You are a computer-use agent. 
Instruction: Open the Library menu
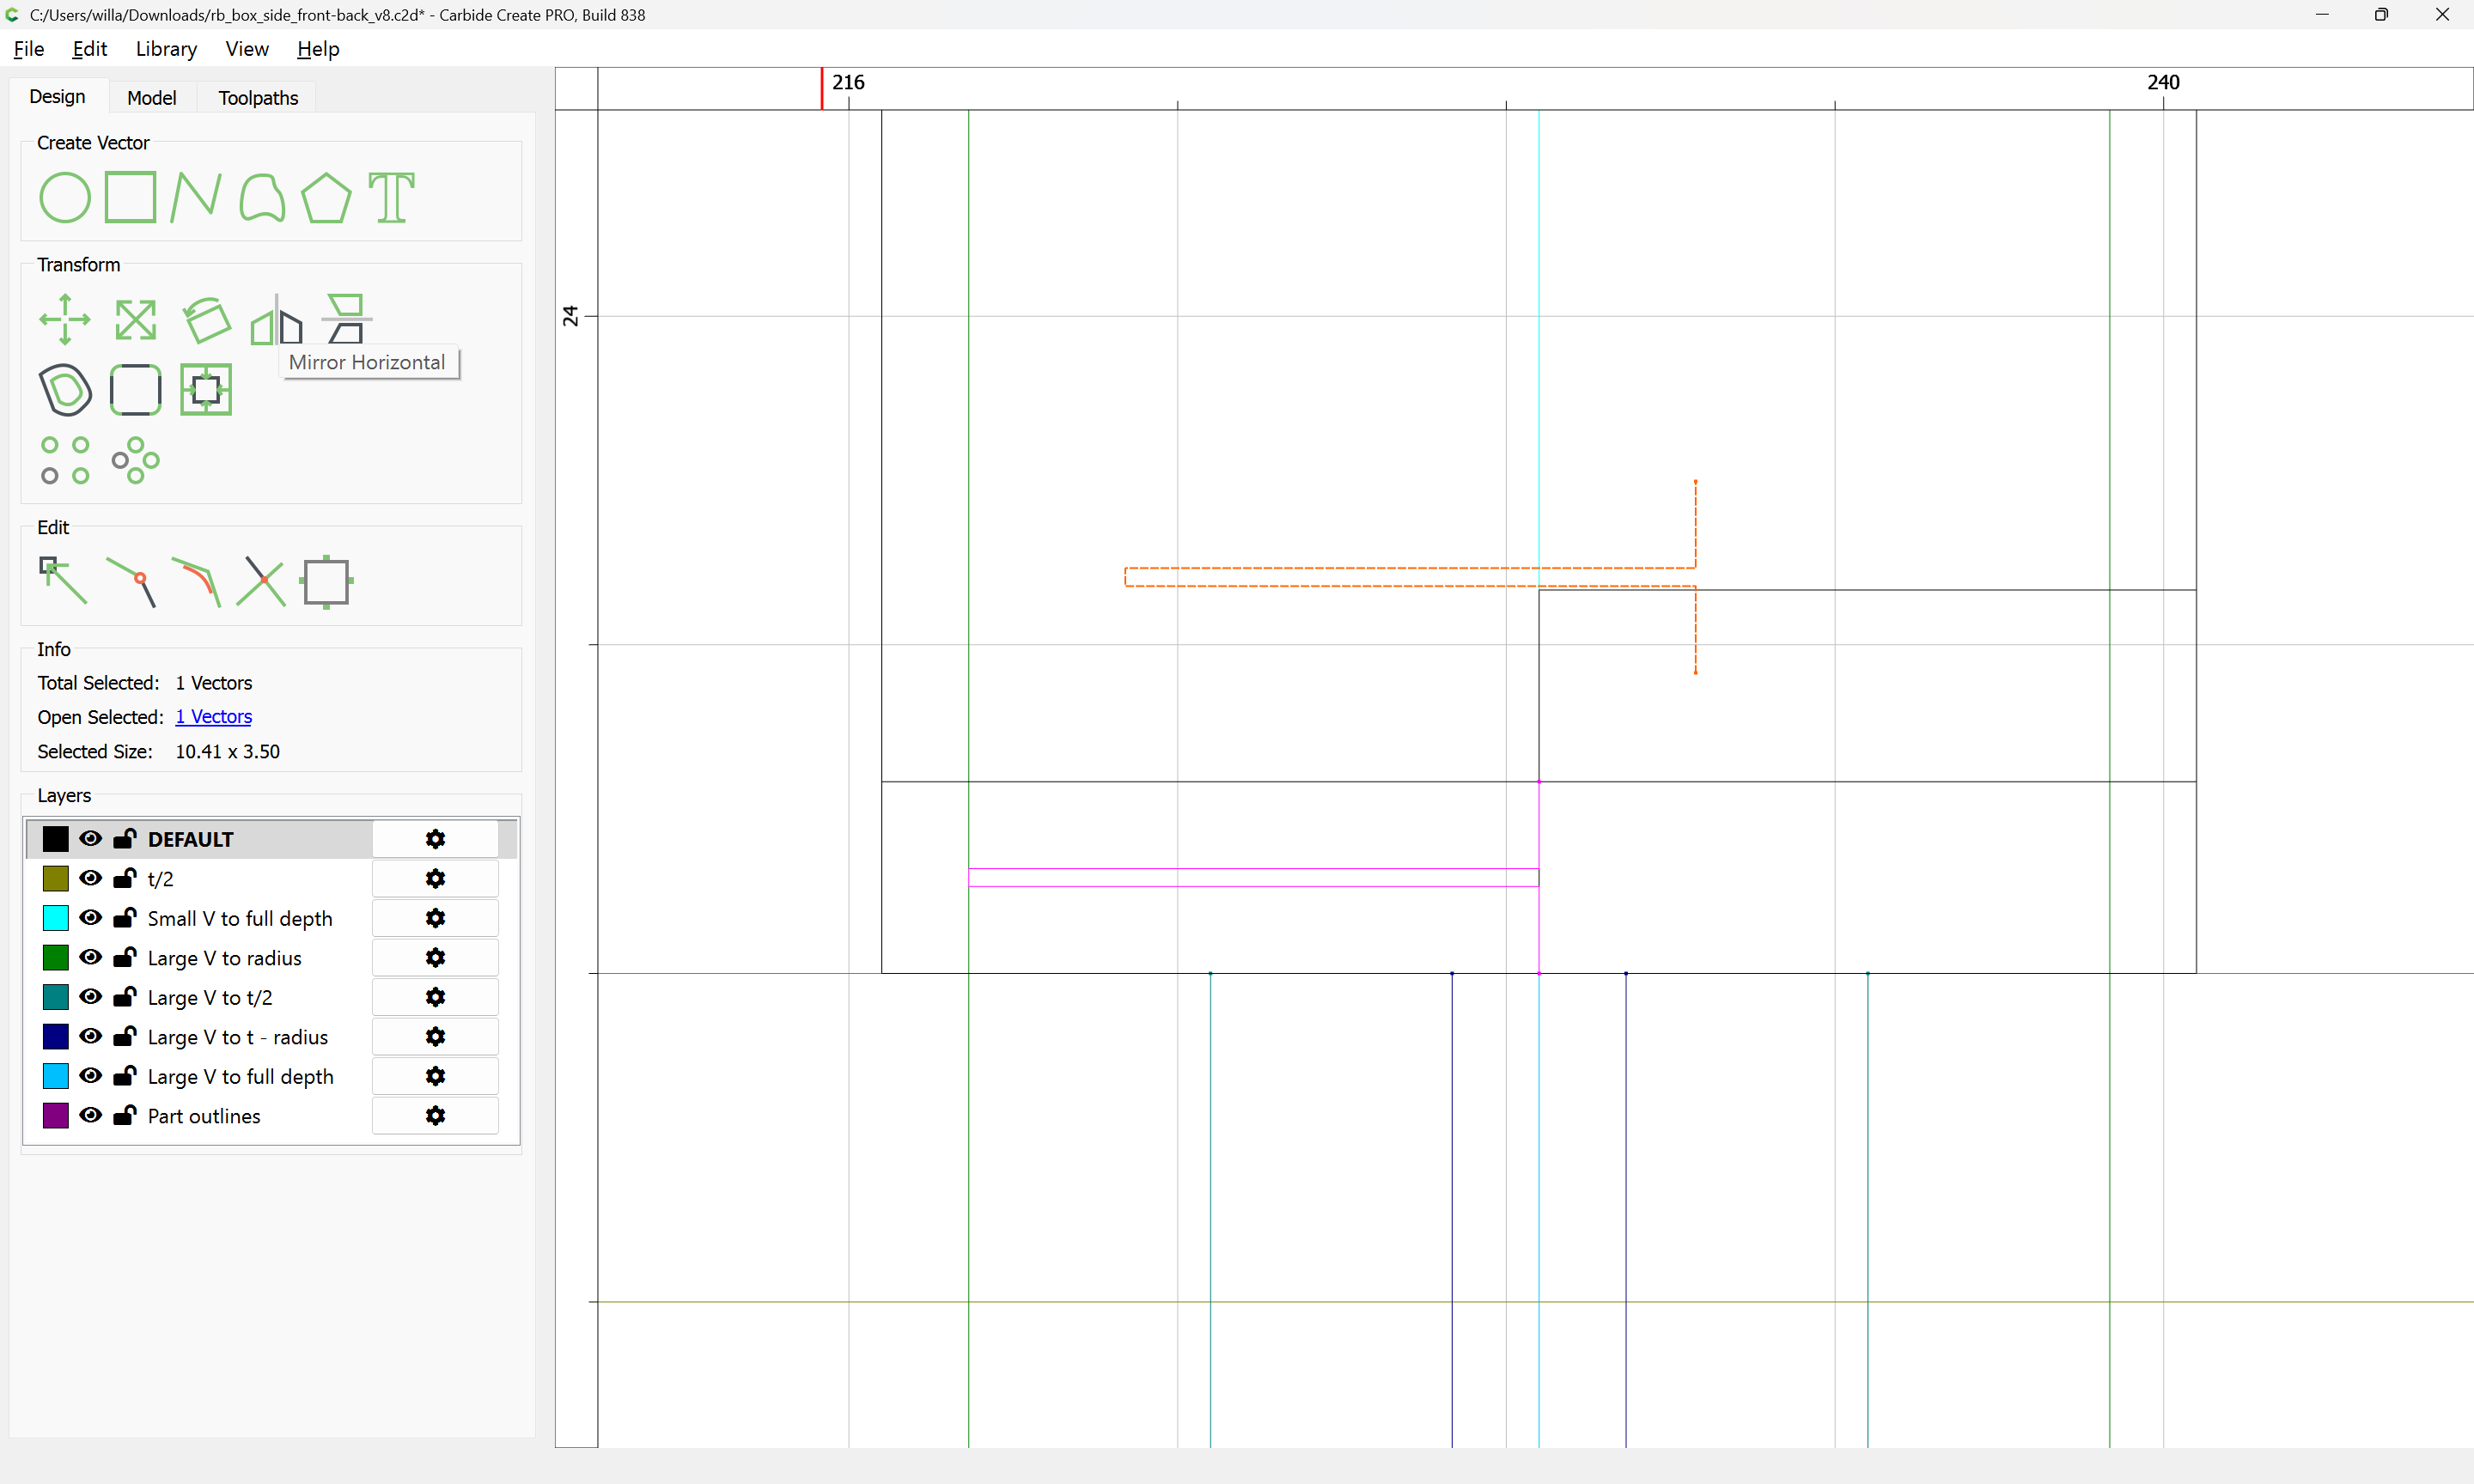(166, 49)
